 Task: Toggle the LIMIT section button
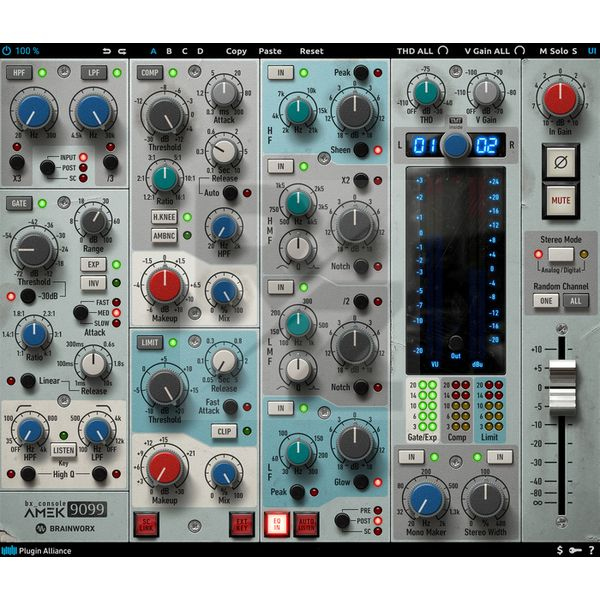coord(150,342)
